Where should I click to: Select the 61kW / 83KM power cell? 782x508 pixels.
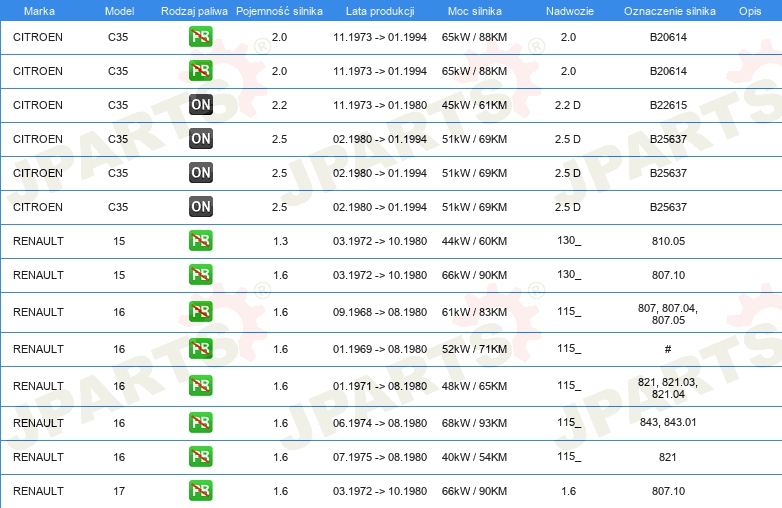tap(474, 312)
